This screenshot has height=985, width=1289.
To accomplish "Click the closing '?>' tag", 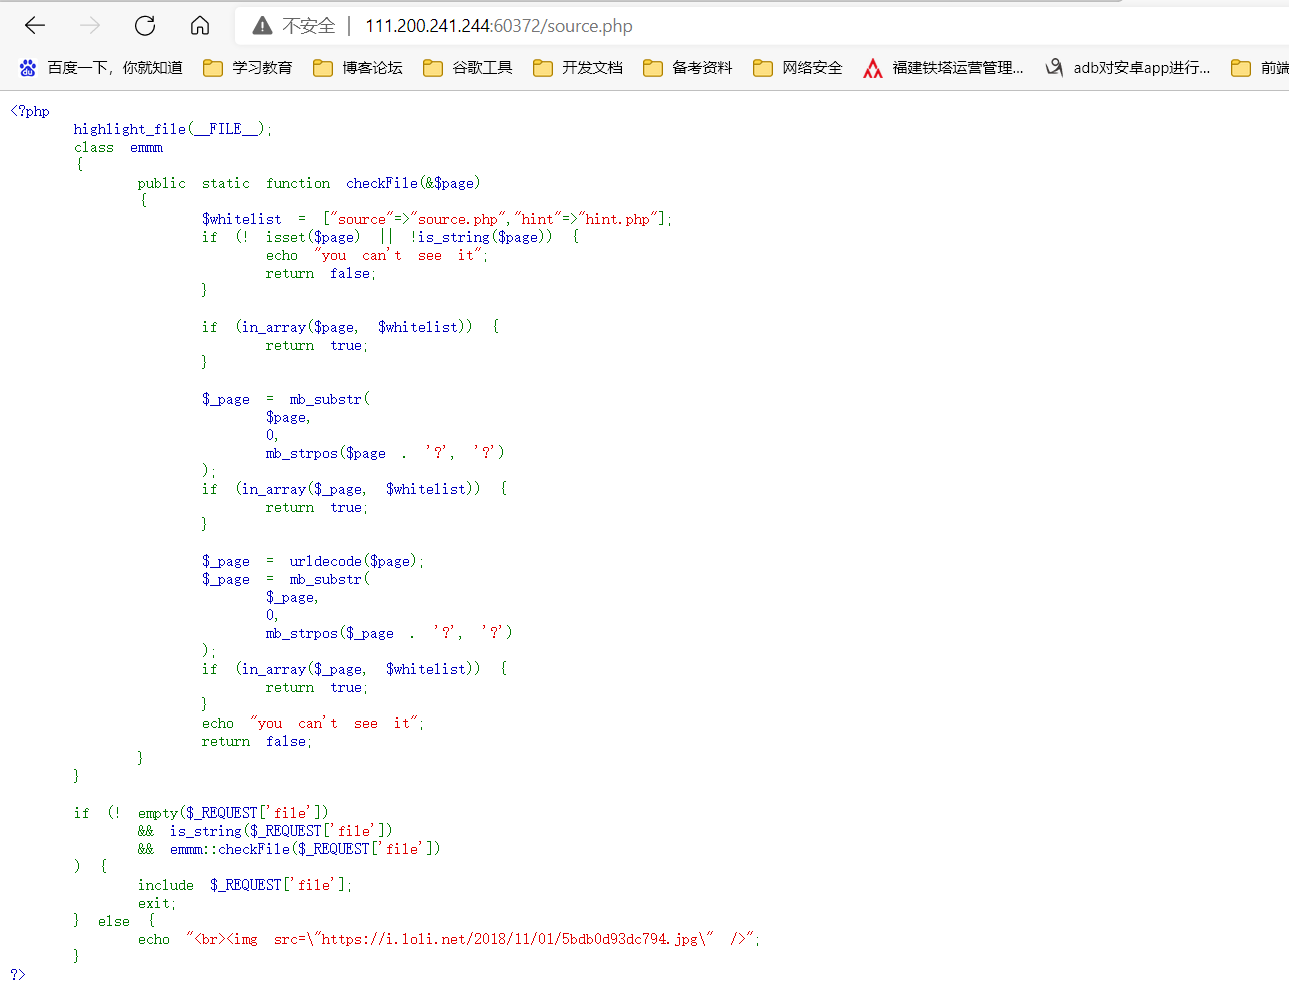I will [18, 974].
